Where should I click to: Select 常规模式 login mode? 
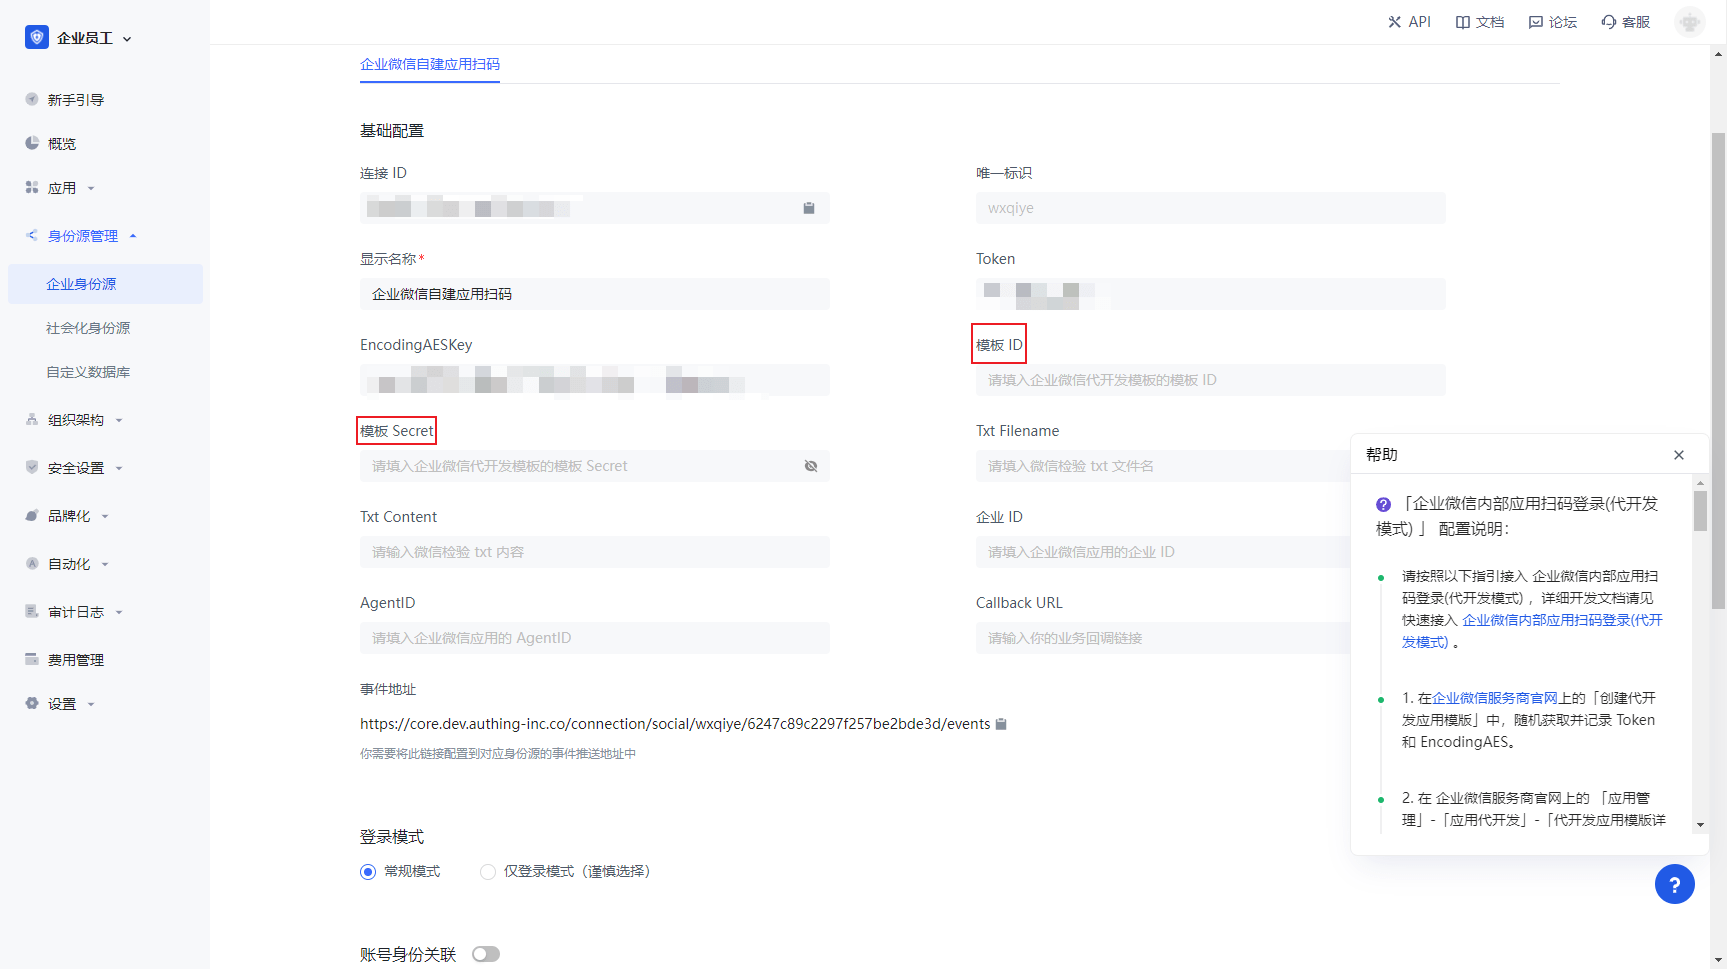click(368, 872)
